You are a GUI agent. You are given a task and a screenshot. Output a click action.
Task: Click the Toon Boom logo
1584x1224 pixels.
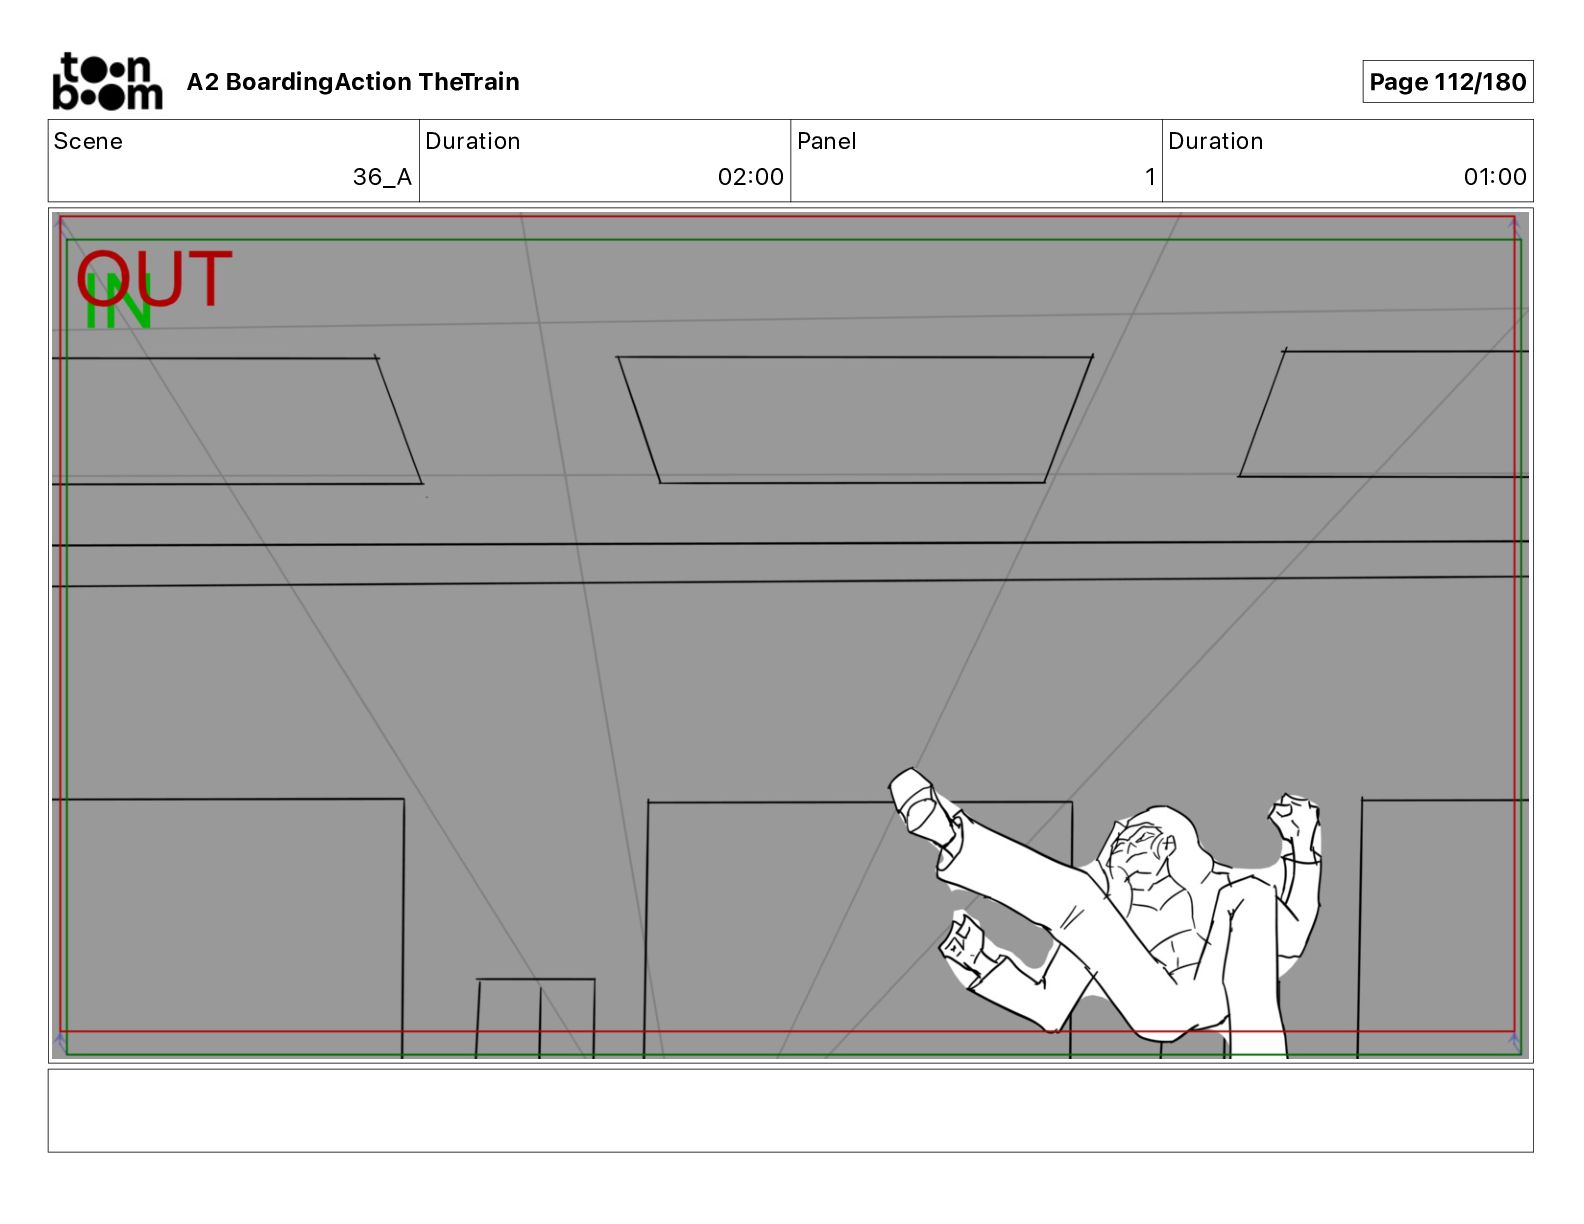click(x=107, y=81)
